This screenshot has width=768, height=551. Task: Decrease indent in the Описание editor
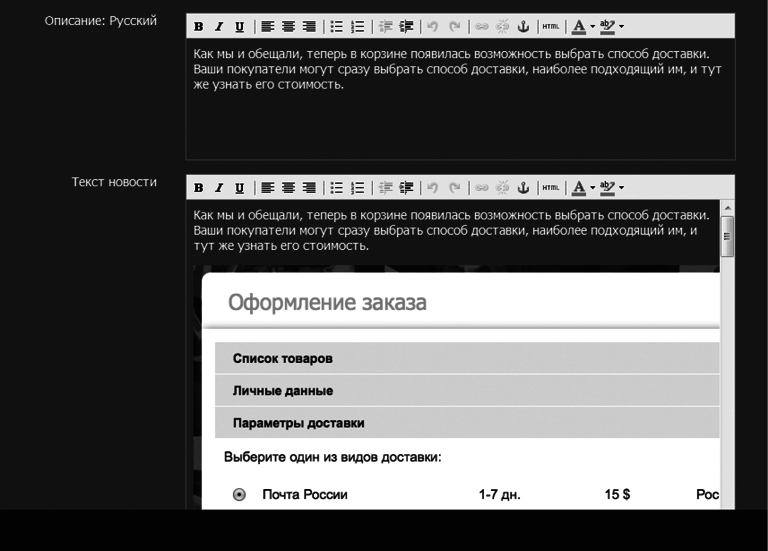coord(385,26)
